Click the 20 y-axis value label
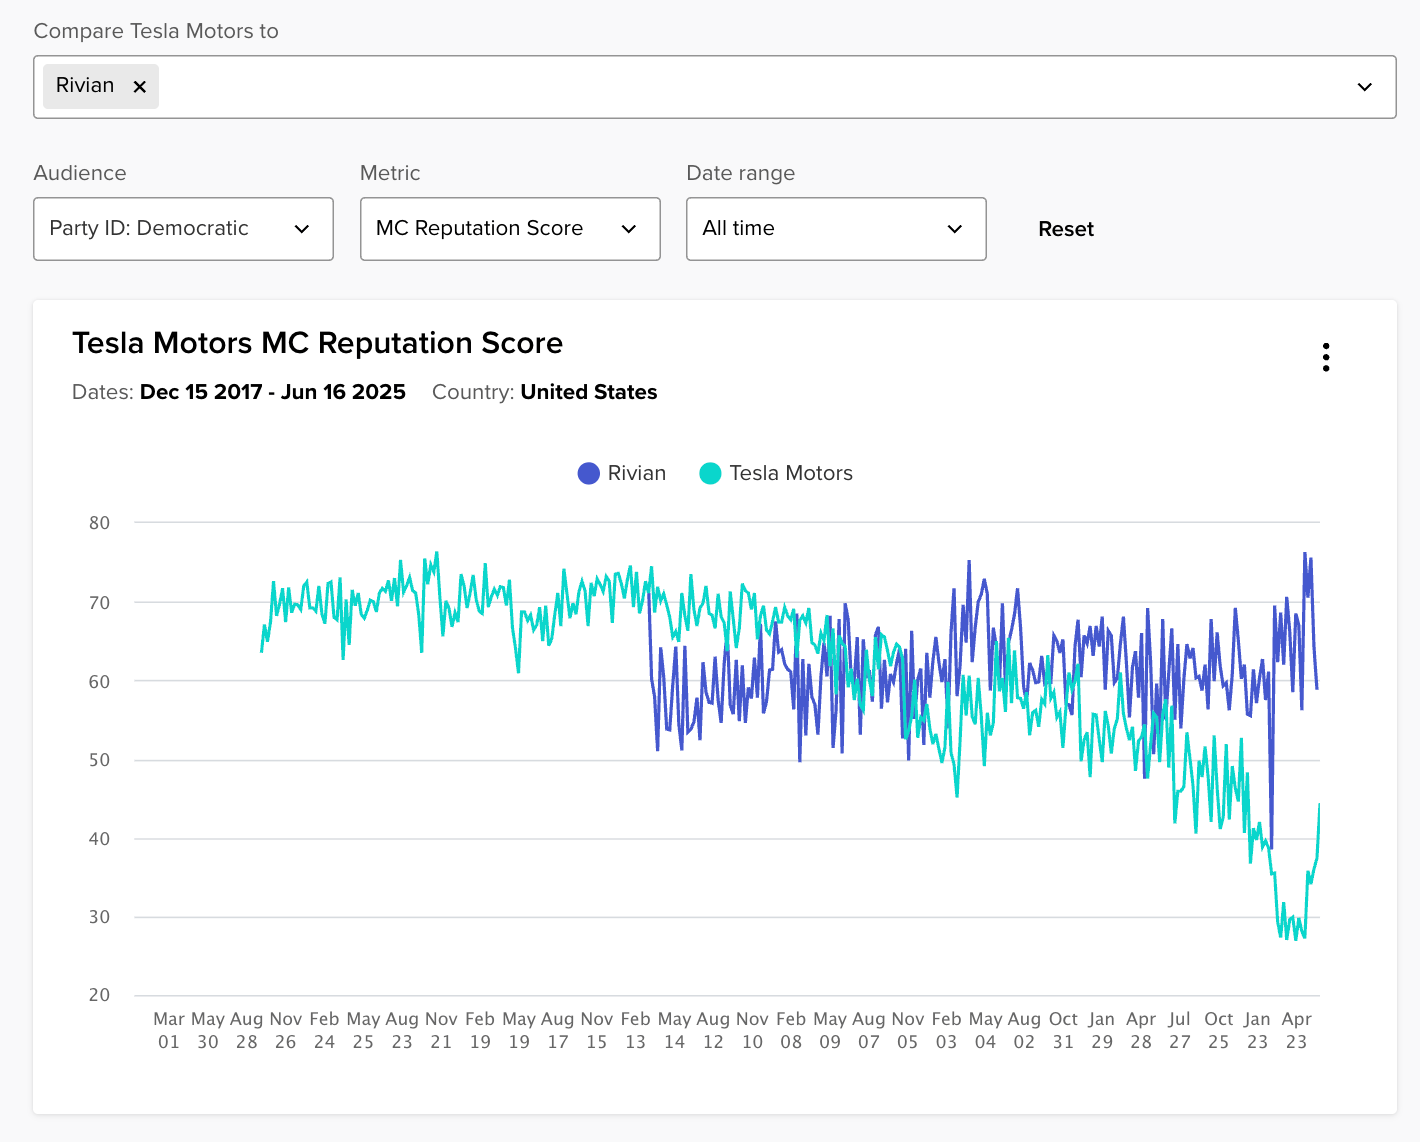This screenshot has height=1142, width=1420. tap(99, 995)
